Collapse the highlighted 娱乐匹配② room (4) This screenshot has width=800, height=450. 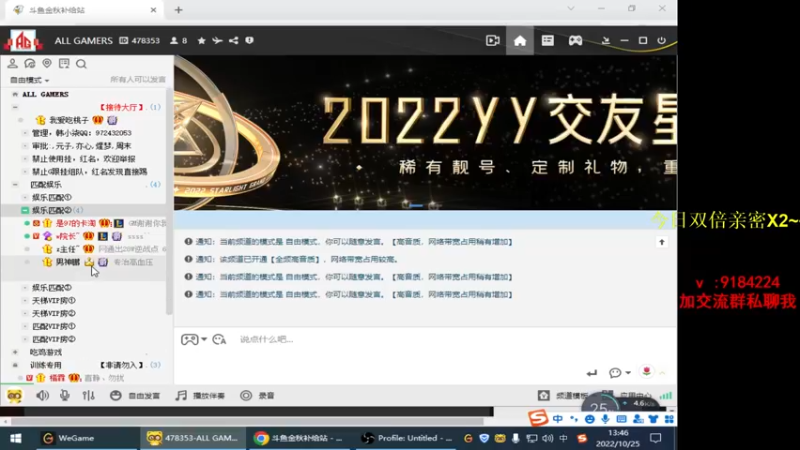[24, 210]
